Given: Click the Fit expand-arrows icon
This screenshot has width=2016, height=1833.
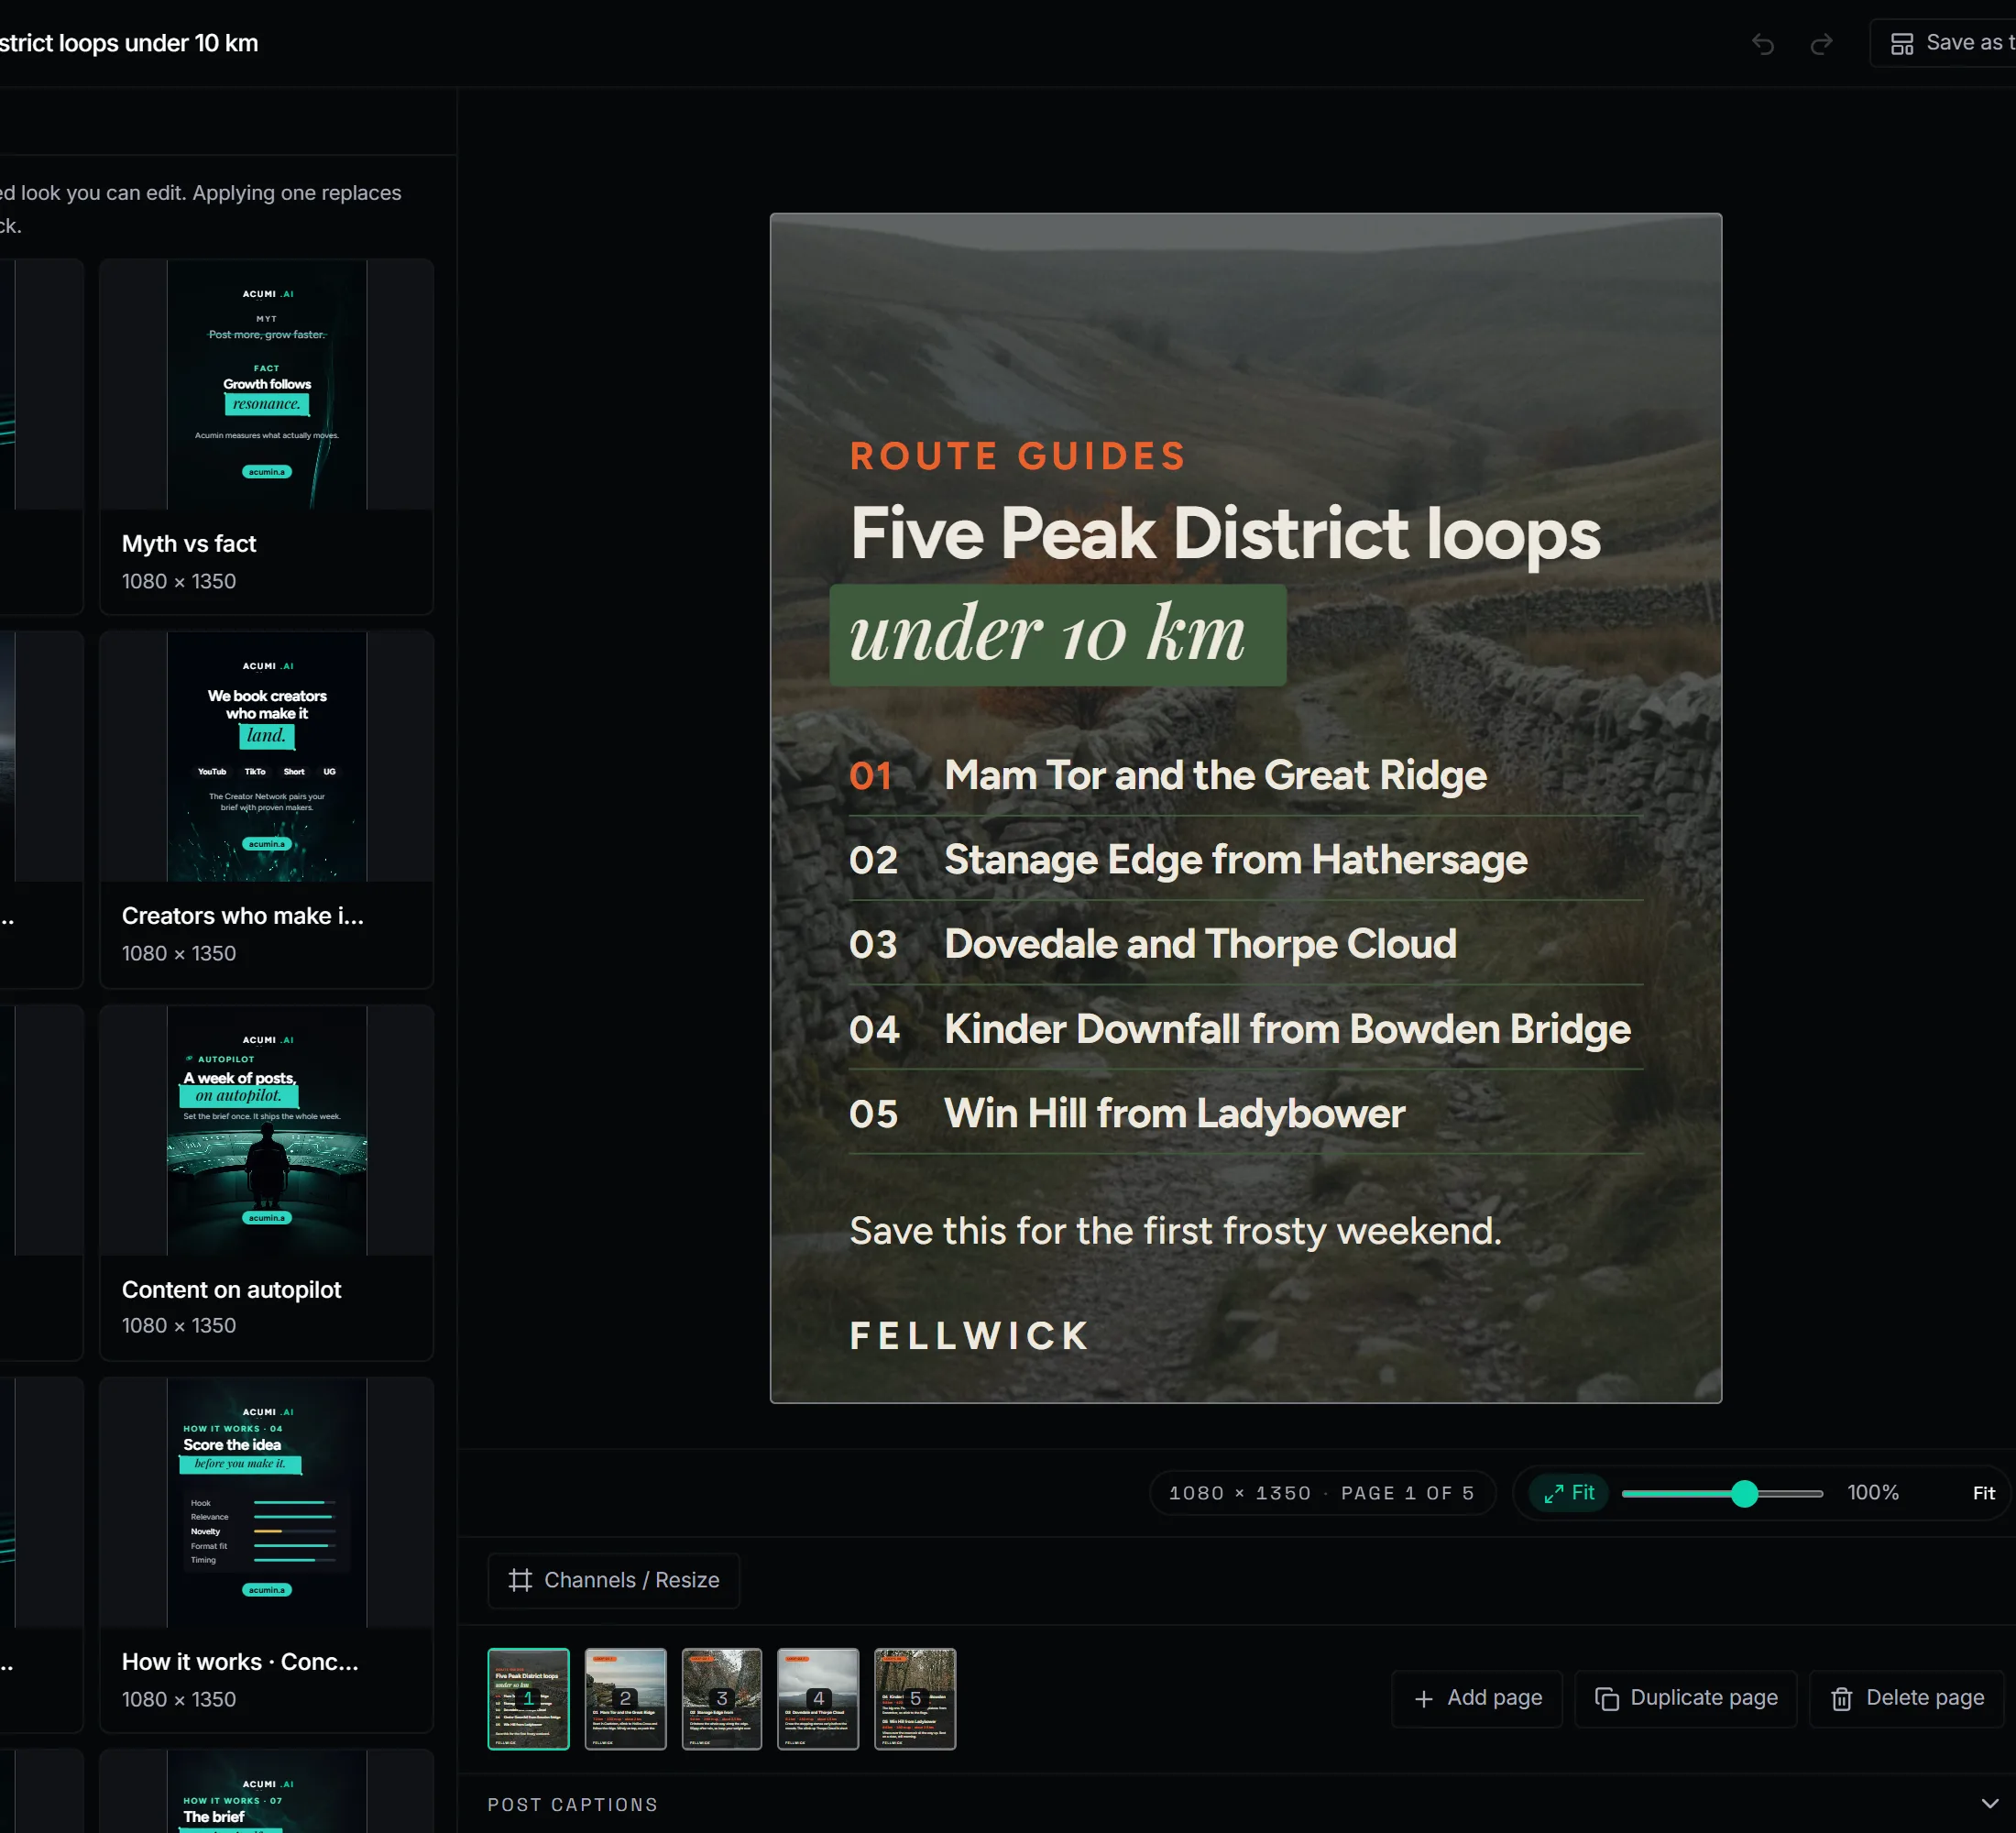Looking at the screenshot, I should 1554,1494.
